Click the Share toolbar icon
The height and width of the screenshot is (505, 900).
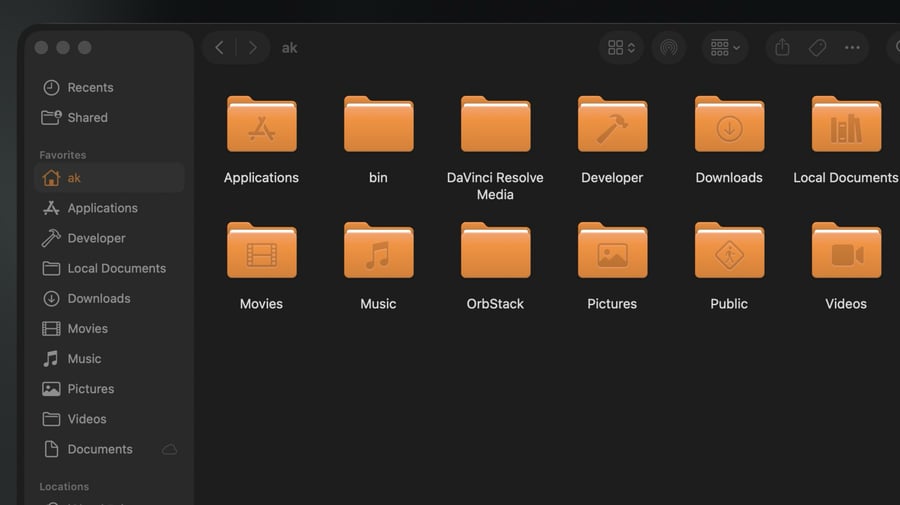click(782, 48)
